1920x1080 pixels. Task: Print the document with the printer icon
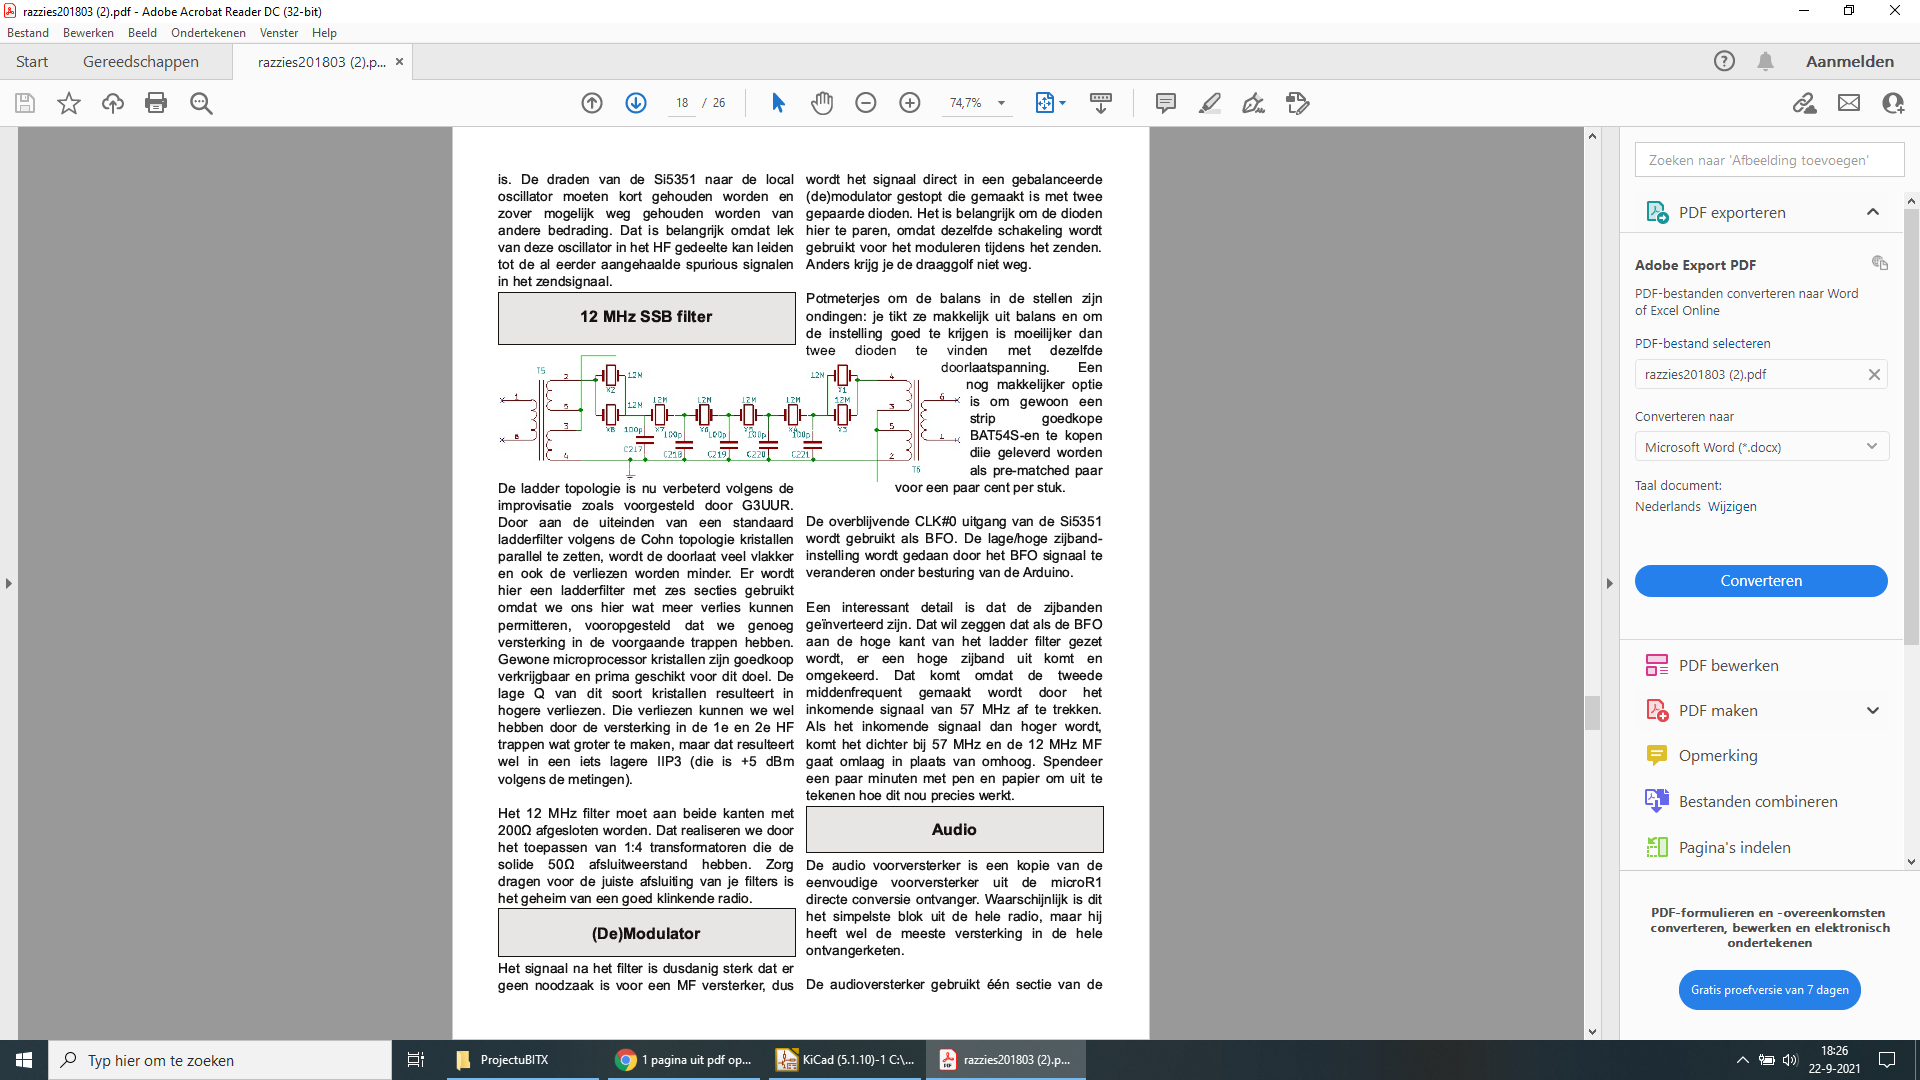(x=156, y=103)
